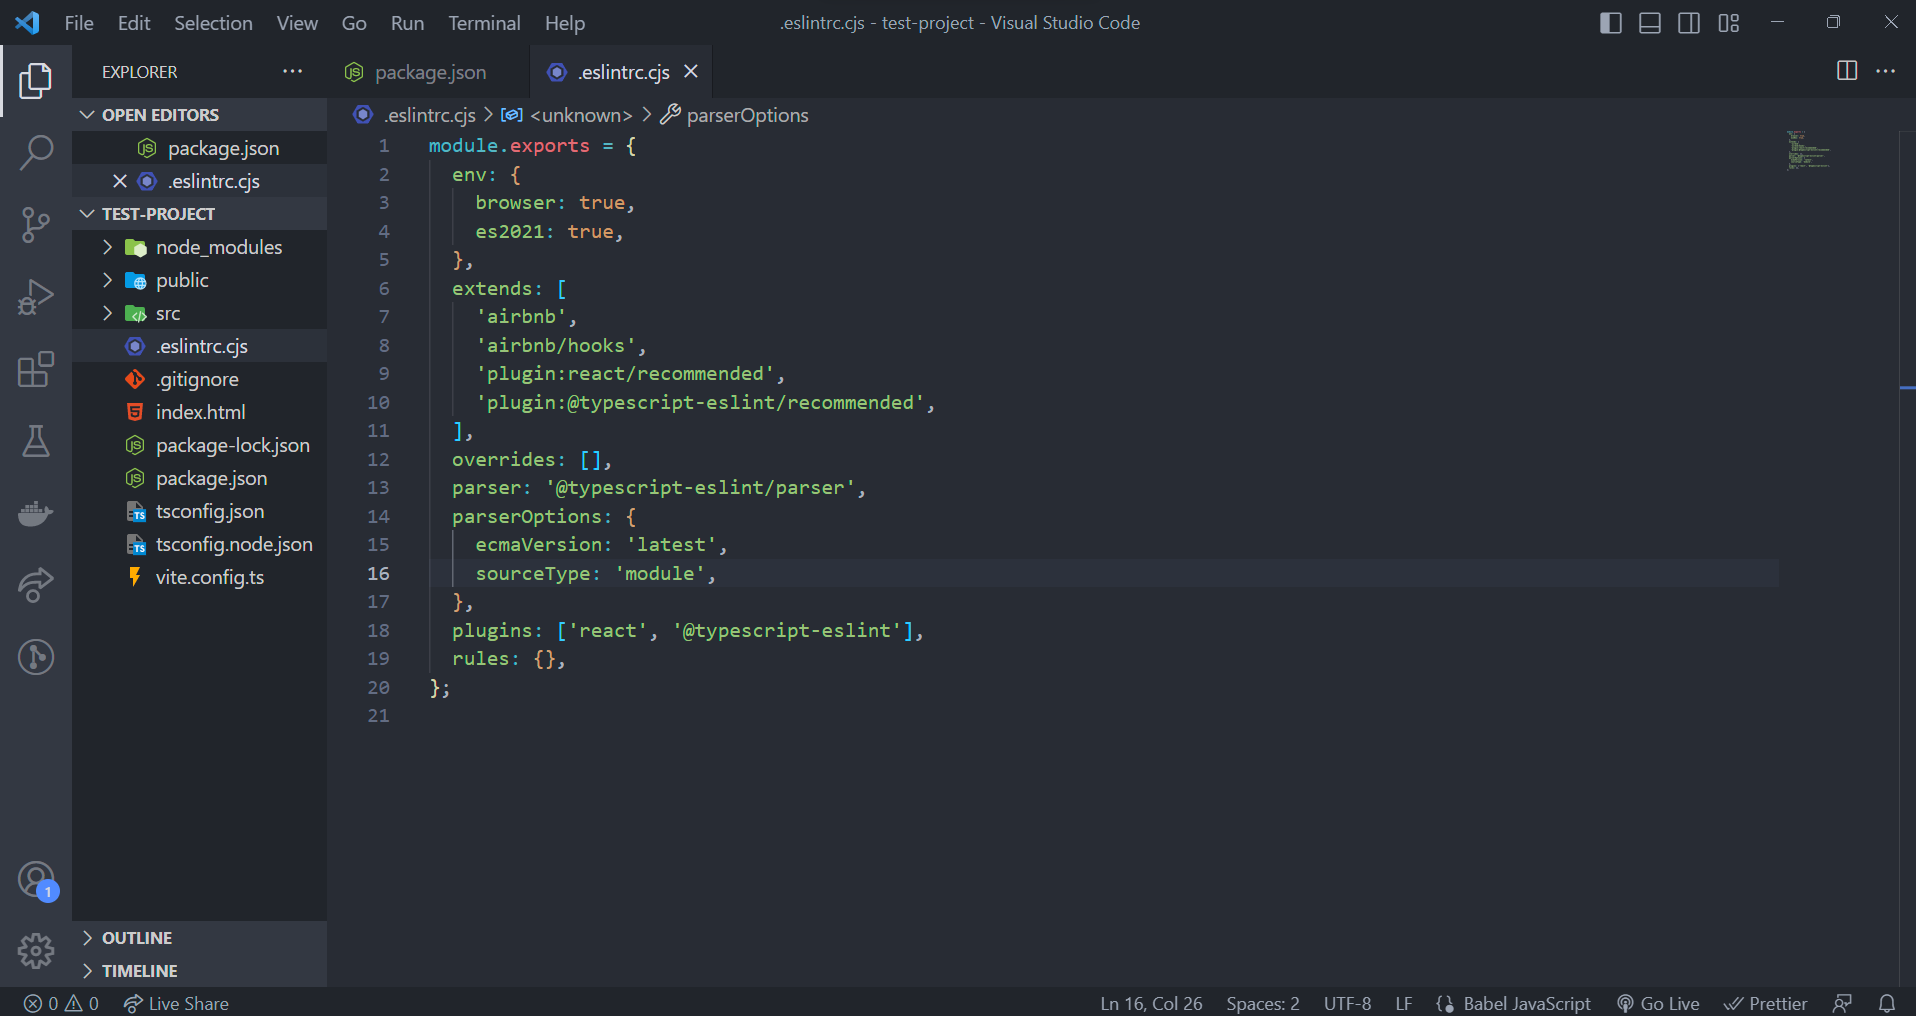Image resolution: width=1916 pixels, height=1016 pixels.
Task: Open the Docker view
Action: pos(36,513)
